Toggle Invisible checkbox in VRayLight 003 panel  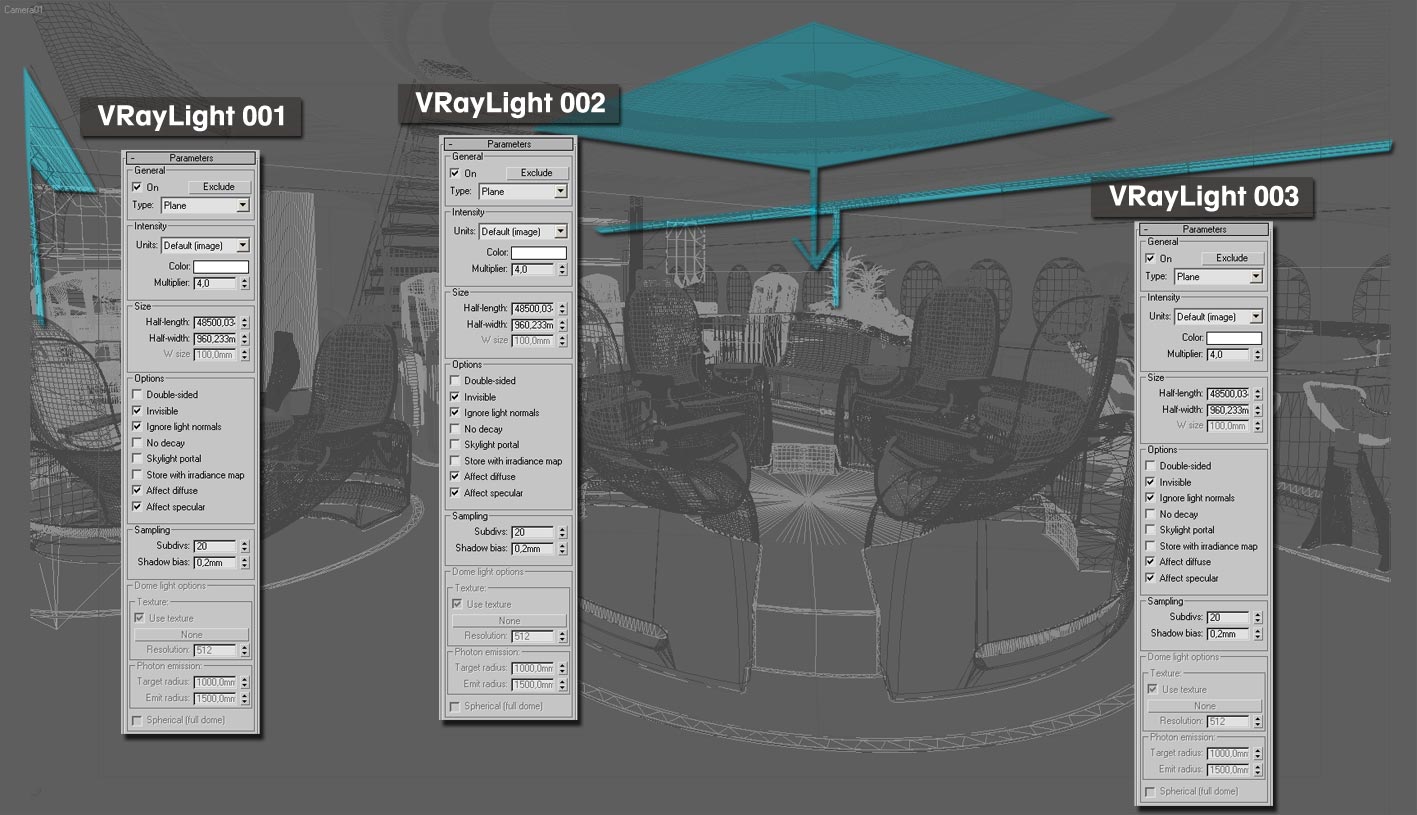pyautogui.click(x=1151, y=482)
